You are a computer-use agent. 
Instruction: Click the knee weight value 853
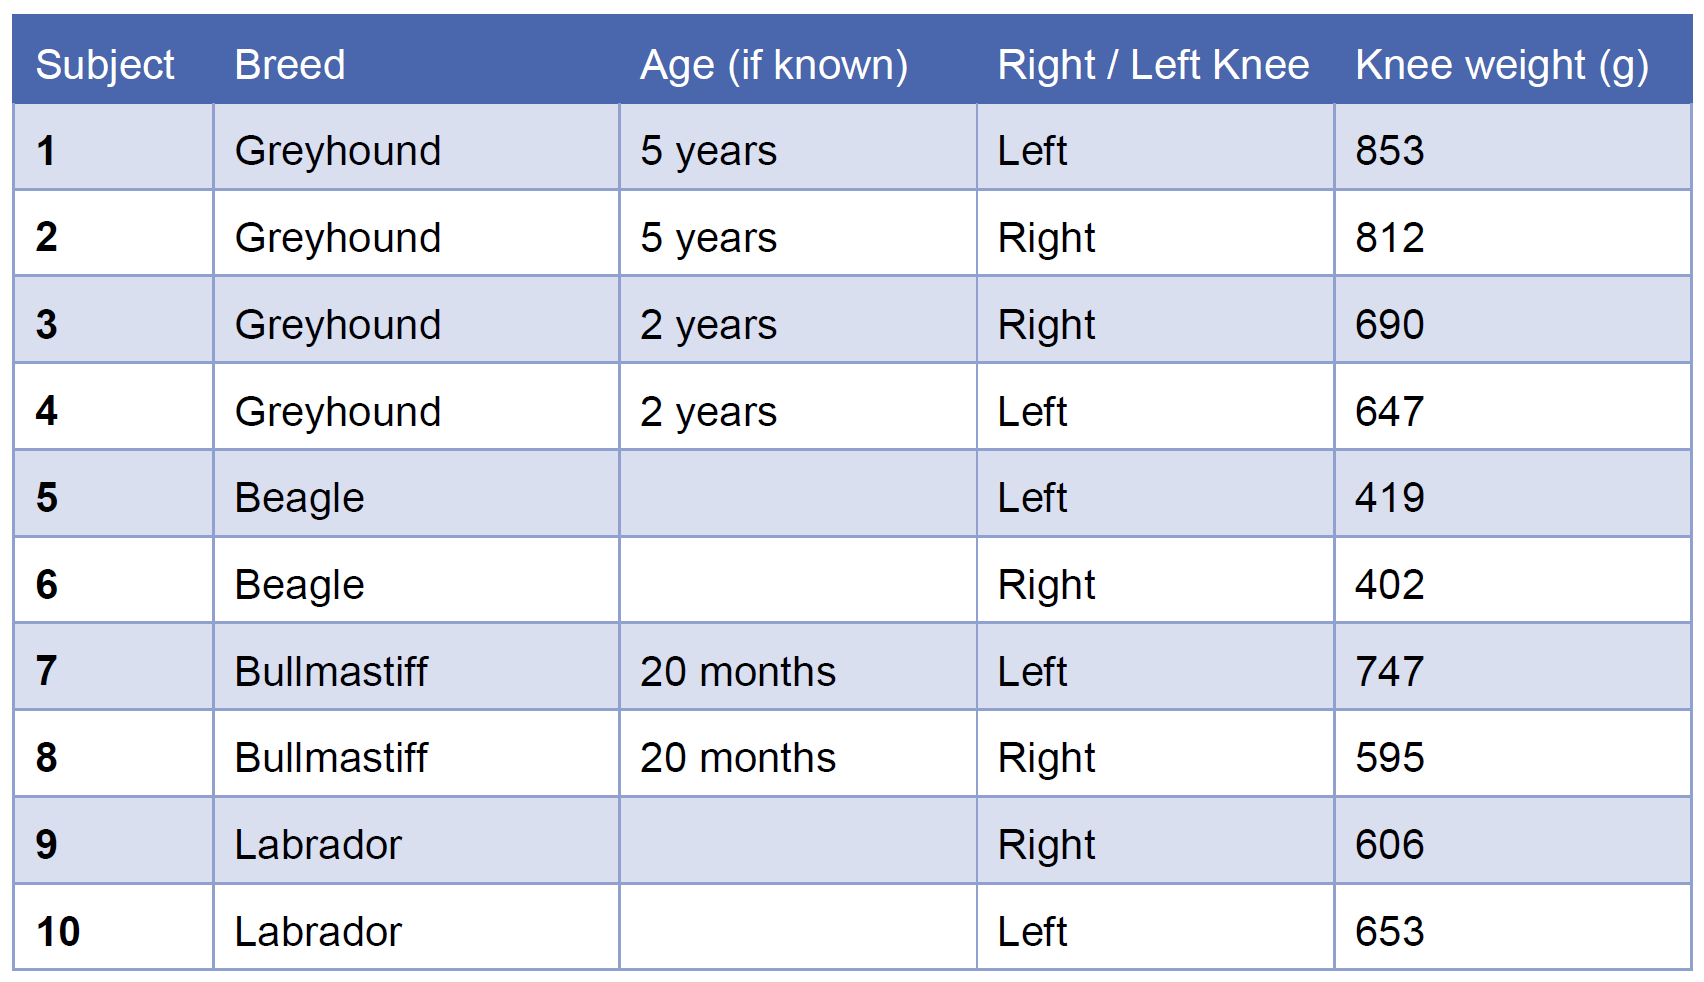point(1390,151)
